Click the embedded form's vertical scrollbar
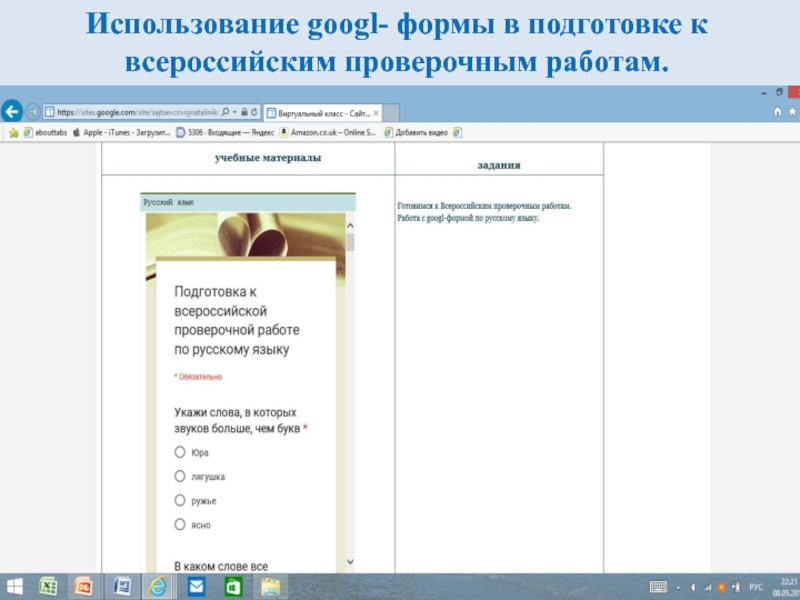This screenshot has height=600, width=800. pos(350,400)
